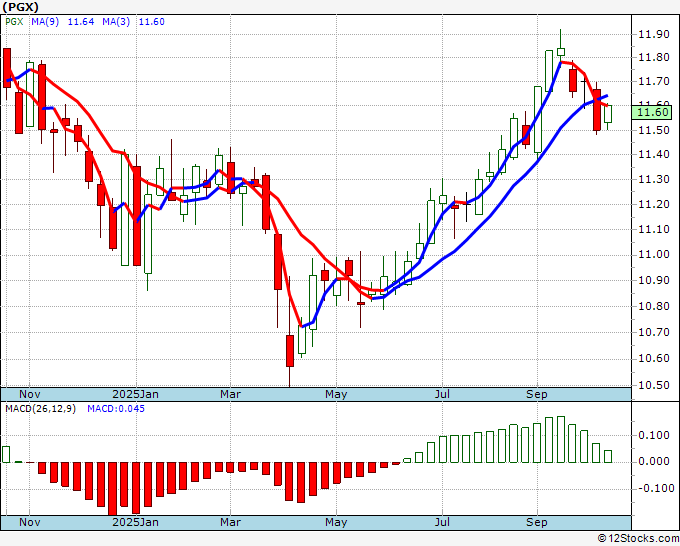Click the 11.30 price axis label
The image size is (680, 546).
pyautogui.click(x=654, y=179)
